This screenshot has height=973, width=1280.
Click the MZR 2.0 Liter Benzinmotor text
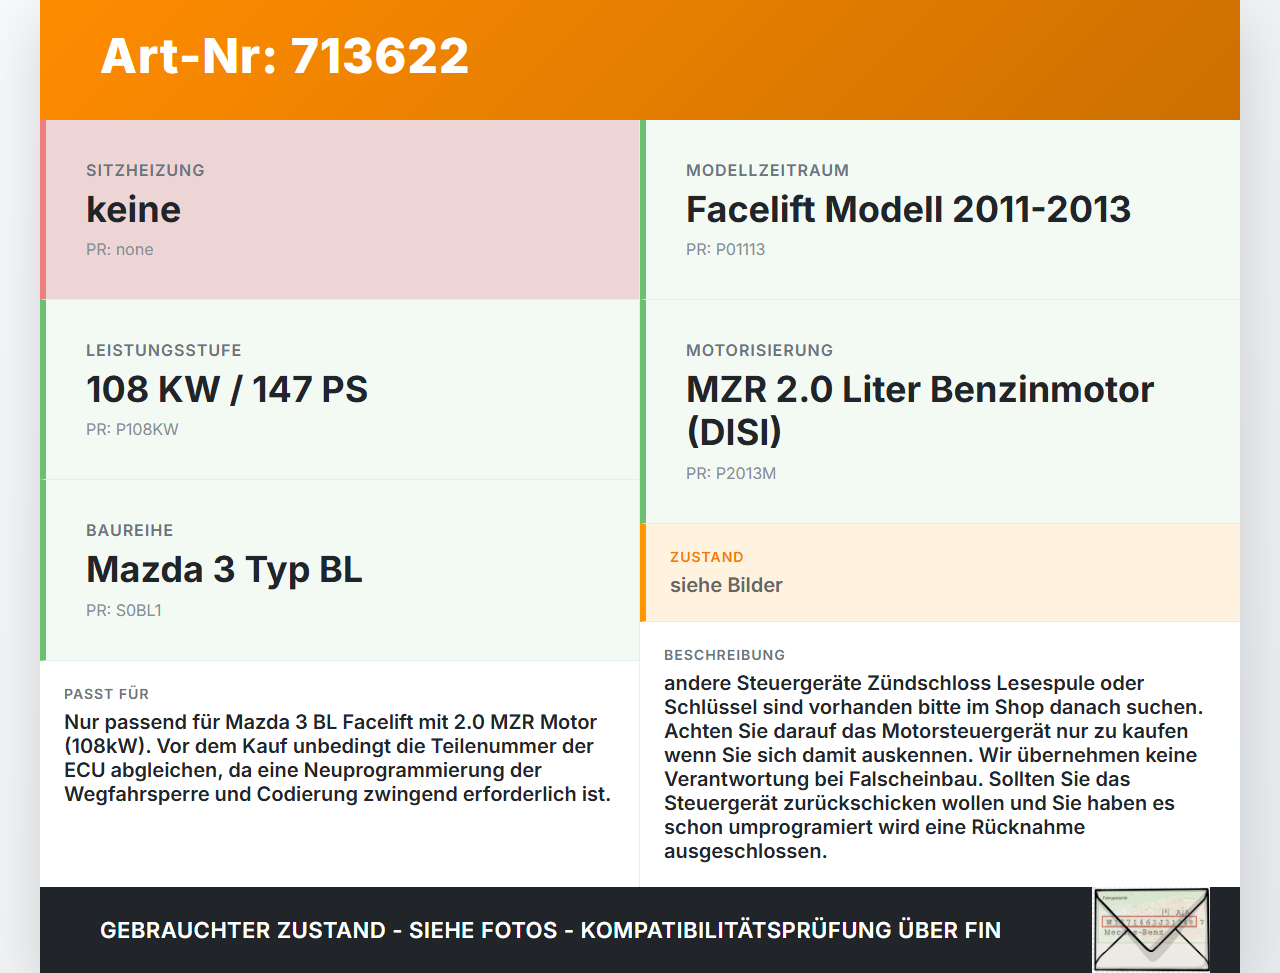920,390
